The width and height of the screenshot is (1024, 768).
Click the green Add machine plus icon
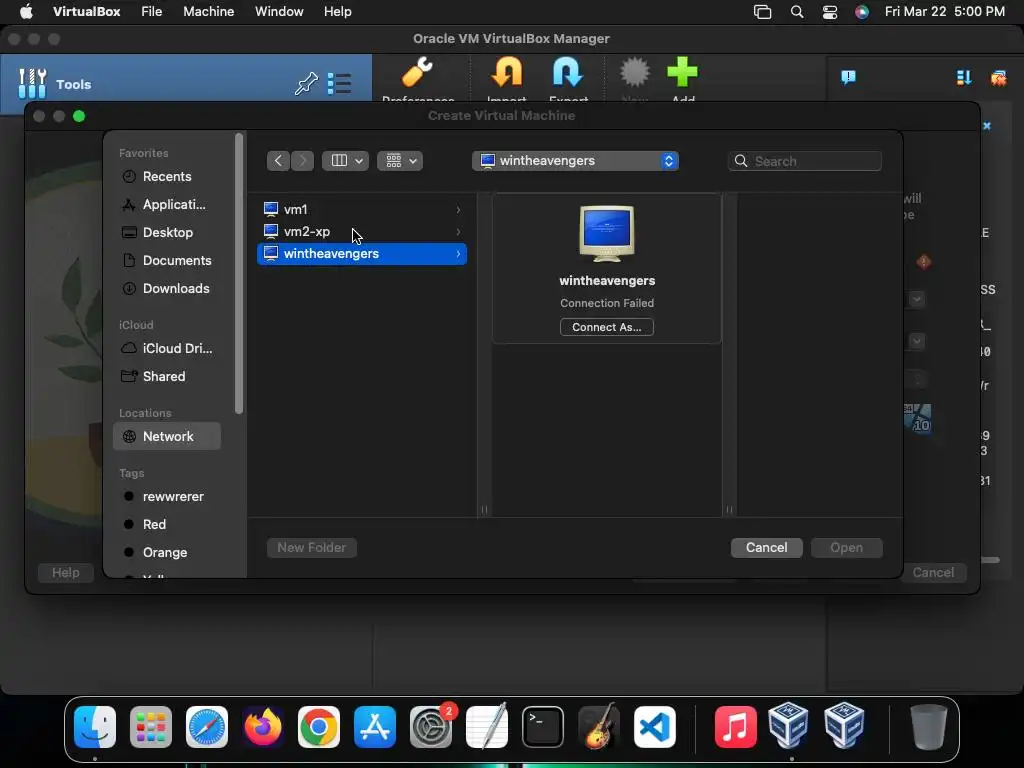[x=682, y=72]
